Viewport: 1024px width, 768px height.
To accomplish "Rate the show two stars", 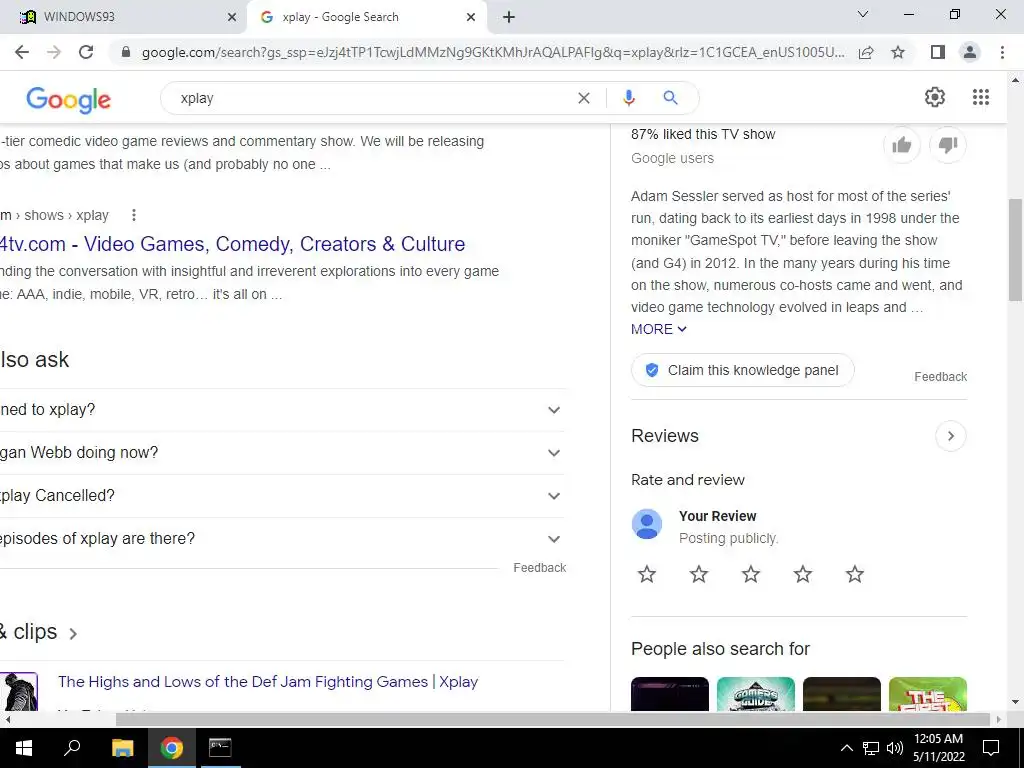I will coord(699,574).
